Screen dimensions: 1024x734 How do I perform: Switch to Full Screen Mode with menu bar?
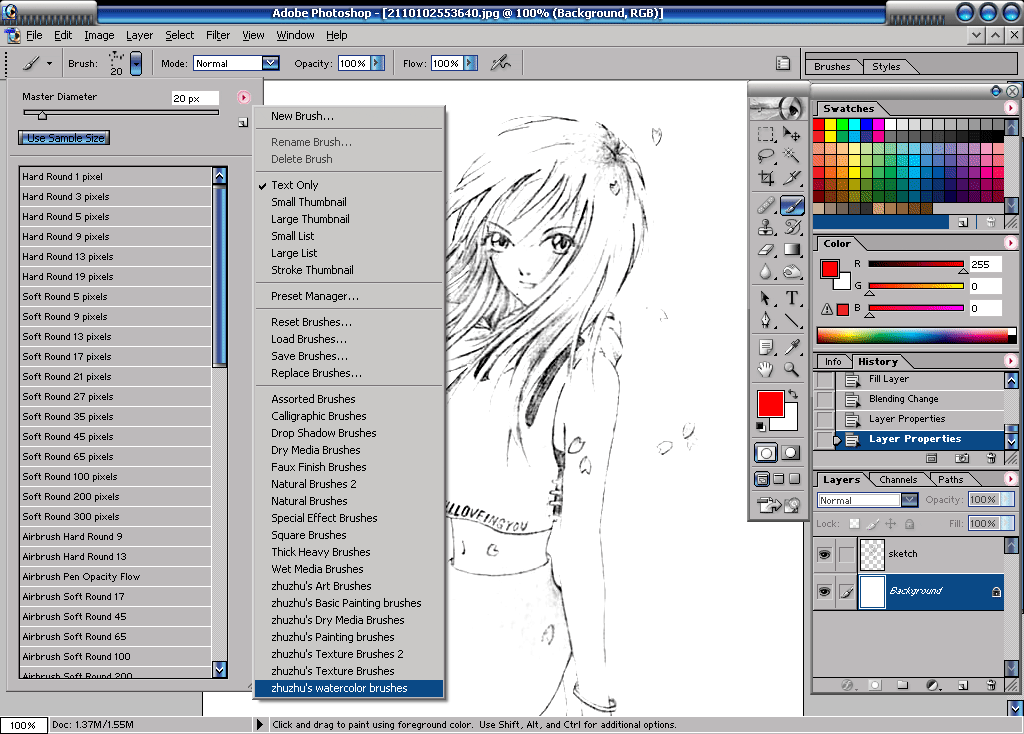tap(778, 479)
